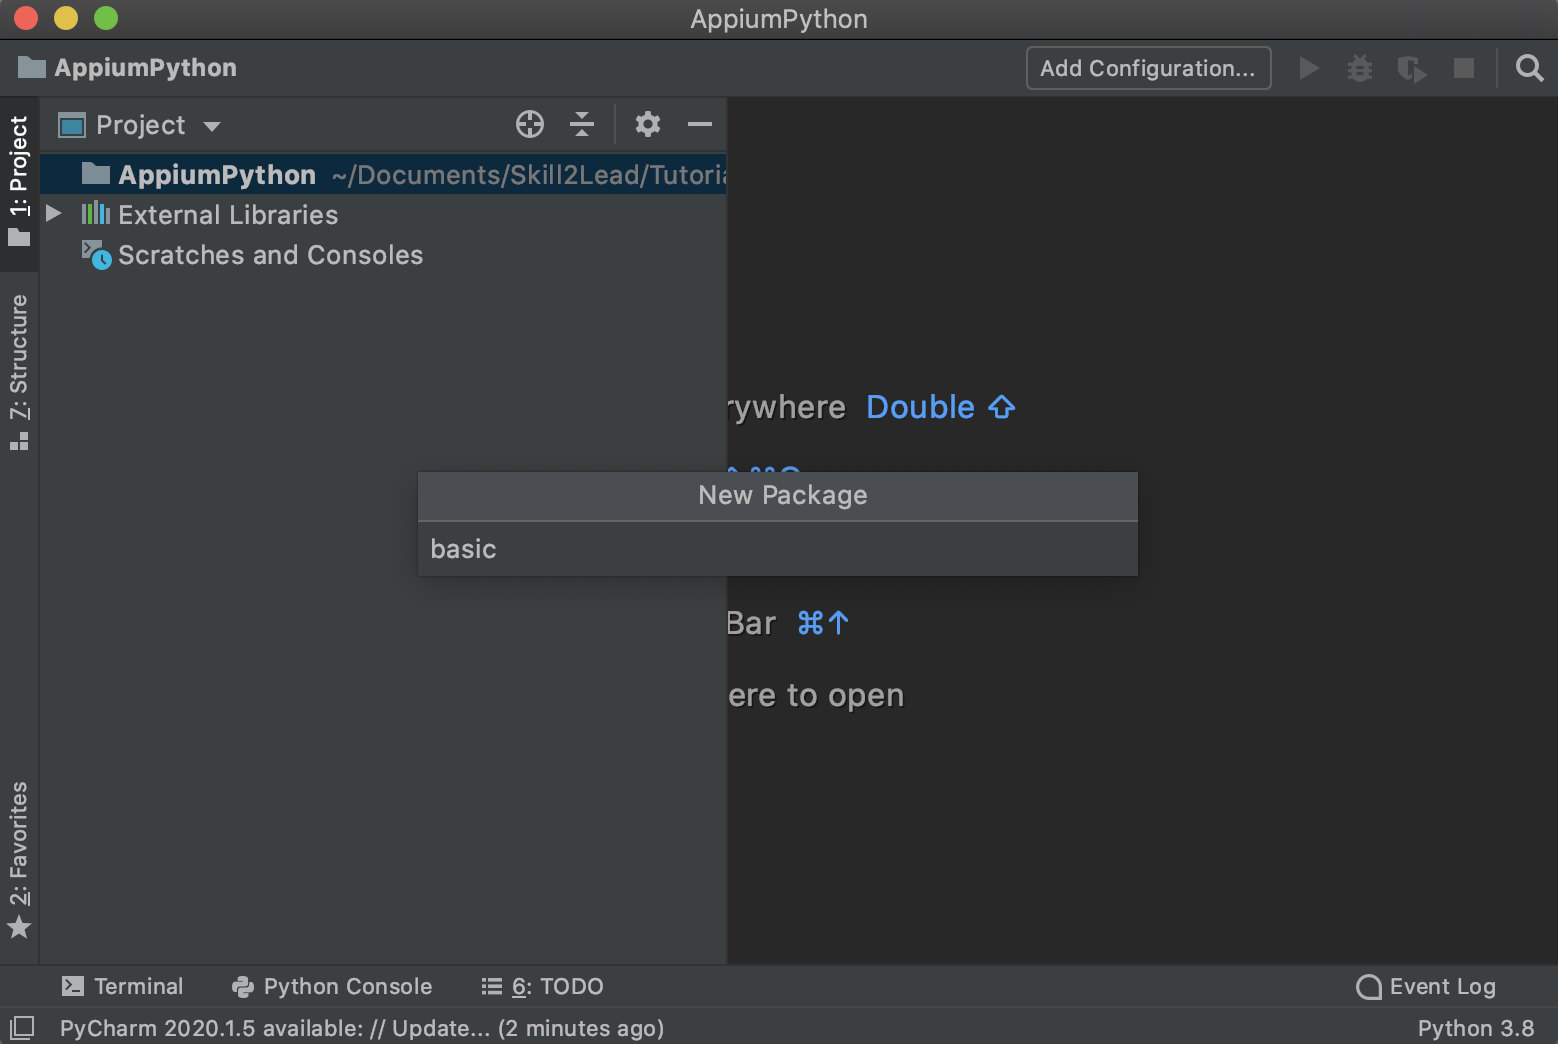The image size is (1558, 1044).
Task: Collapse all using the Project panel icon
Action: pyautogui.click(x=582, y=124)
